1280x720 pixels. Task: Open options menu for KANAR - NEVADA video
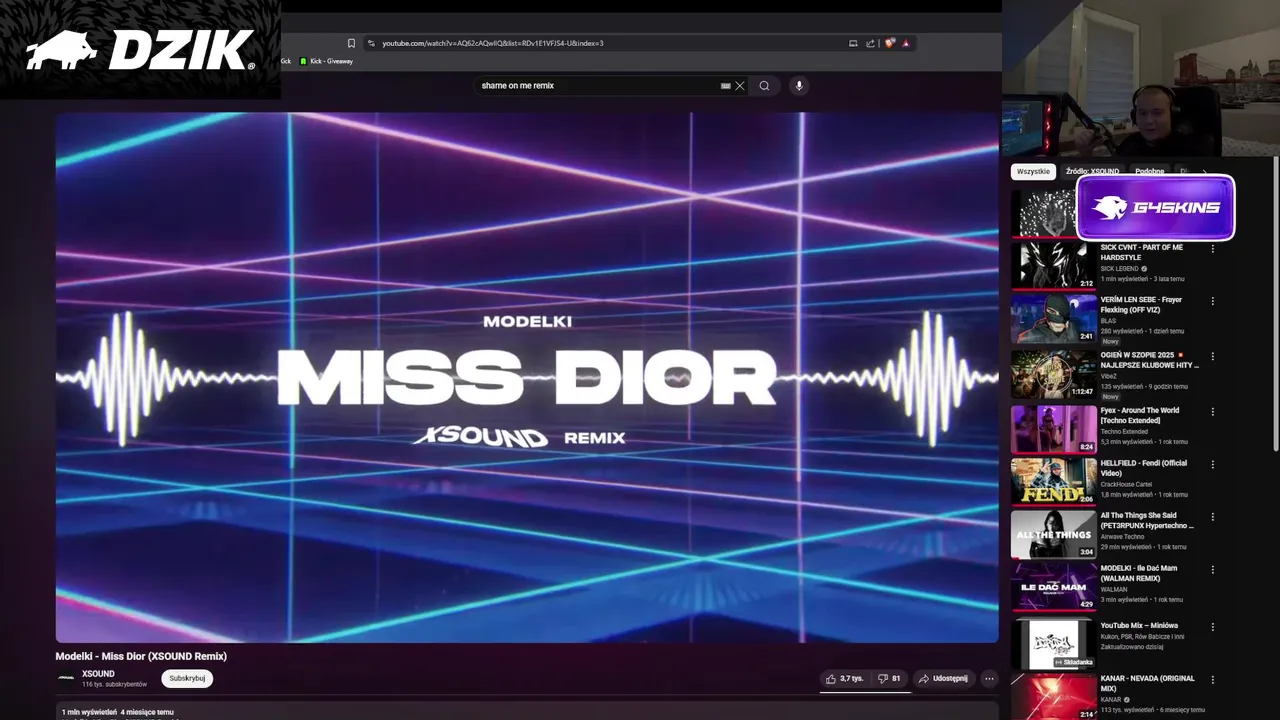coord(1212,680)
